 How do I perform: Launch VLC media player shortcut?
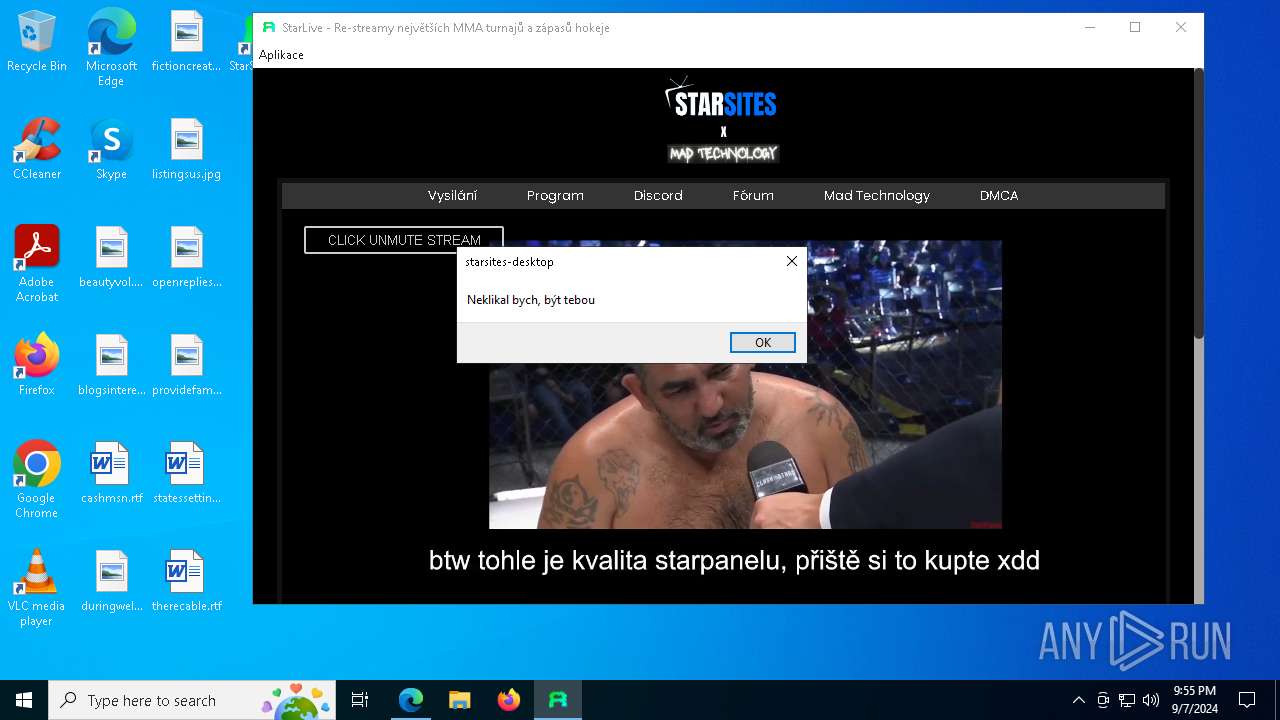[x=37, y=588]
